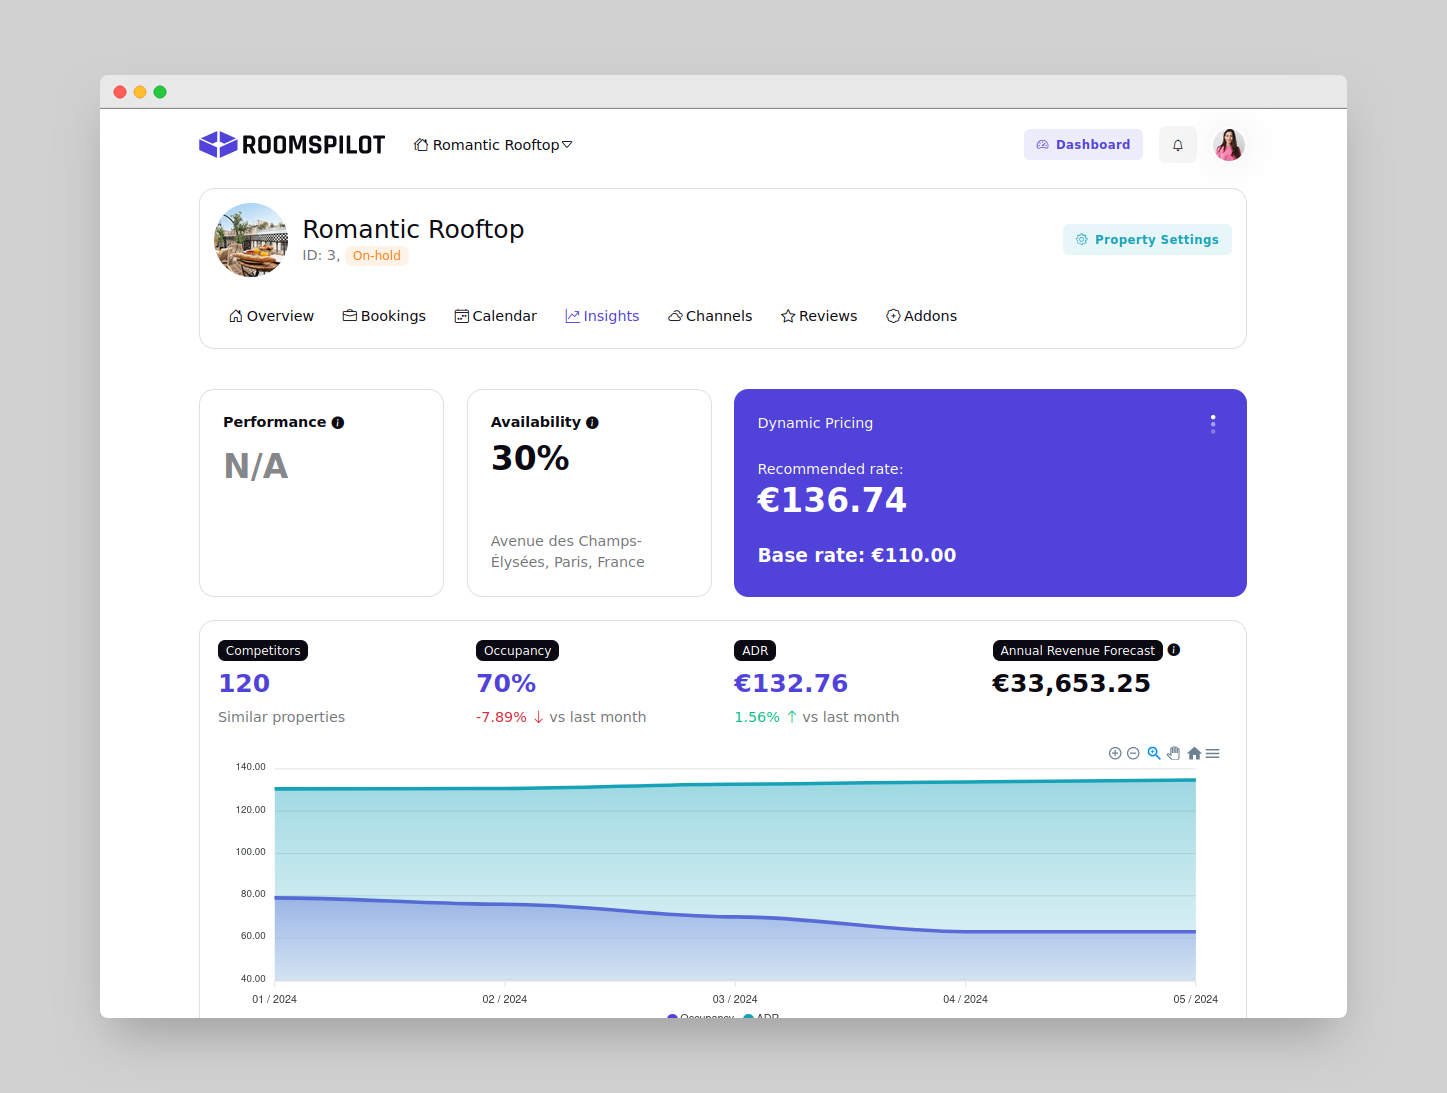This screenshot has width=1447, height=1093.
Task: Click the Roomspilot logo
Action: (x=292, y=145)
